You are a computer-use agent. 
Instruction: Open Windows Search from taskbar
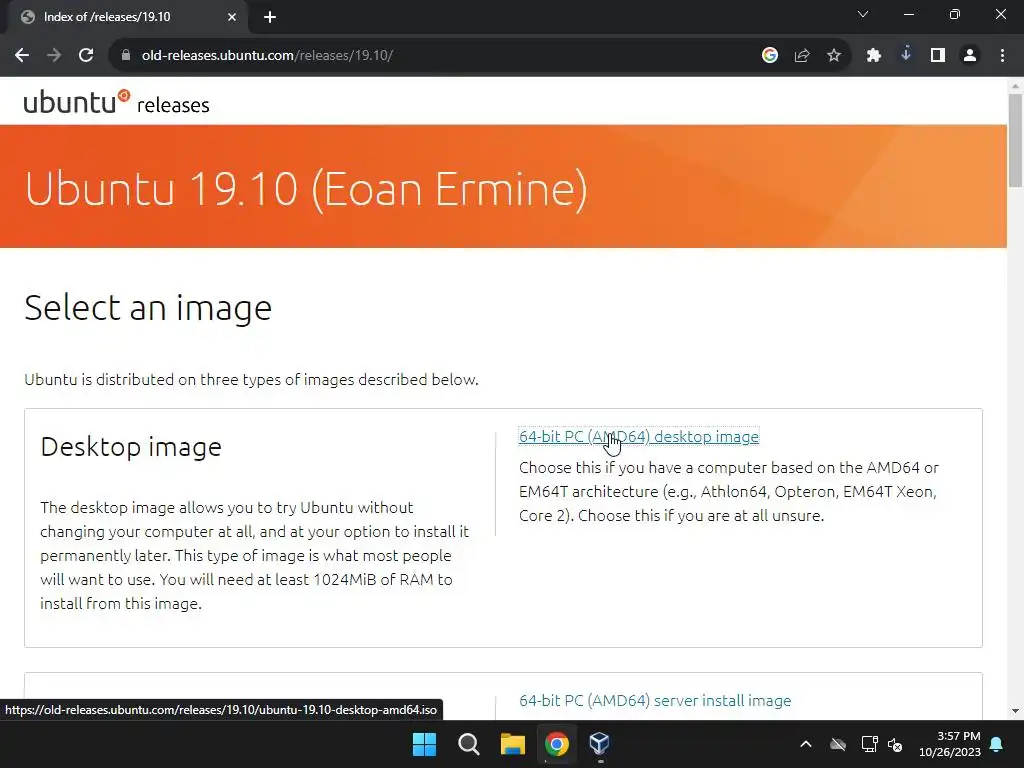pos(469,744)
